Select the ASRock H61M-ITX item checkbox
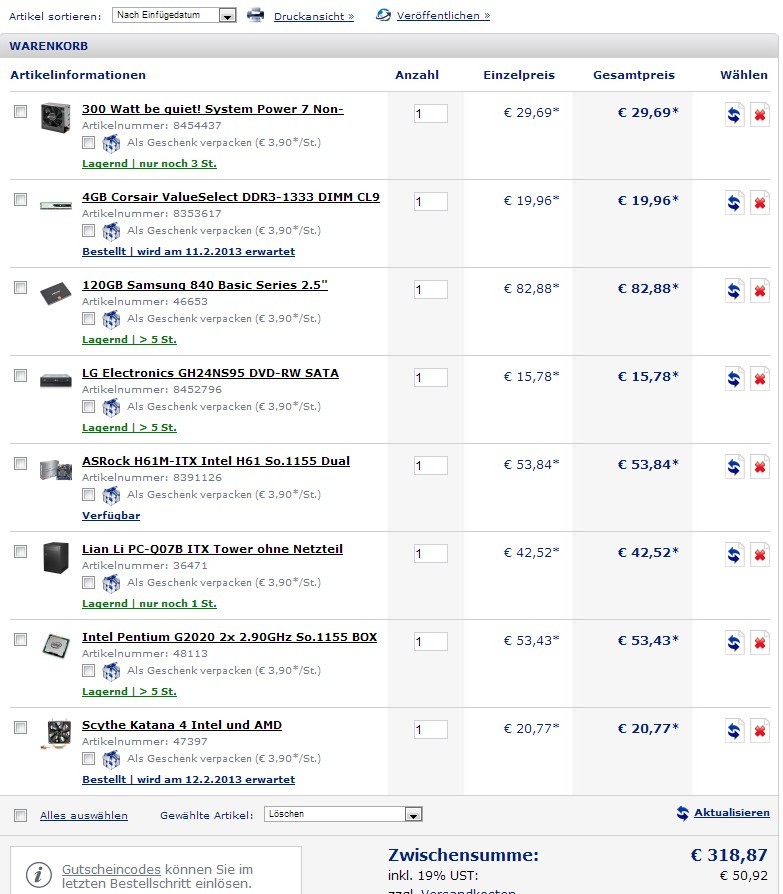 pyautogui.click(x=21, y=463)
